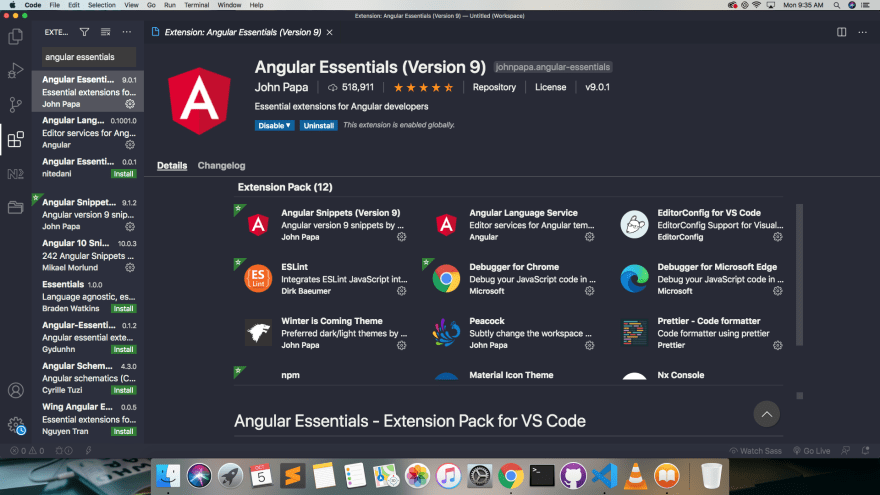The image size is (880, 495).
Task: Manage gear for EditorConfig for VS Code
Action: 777,237
